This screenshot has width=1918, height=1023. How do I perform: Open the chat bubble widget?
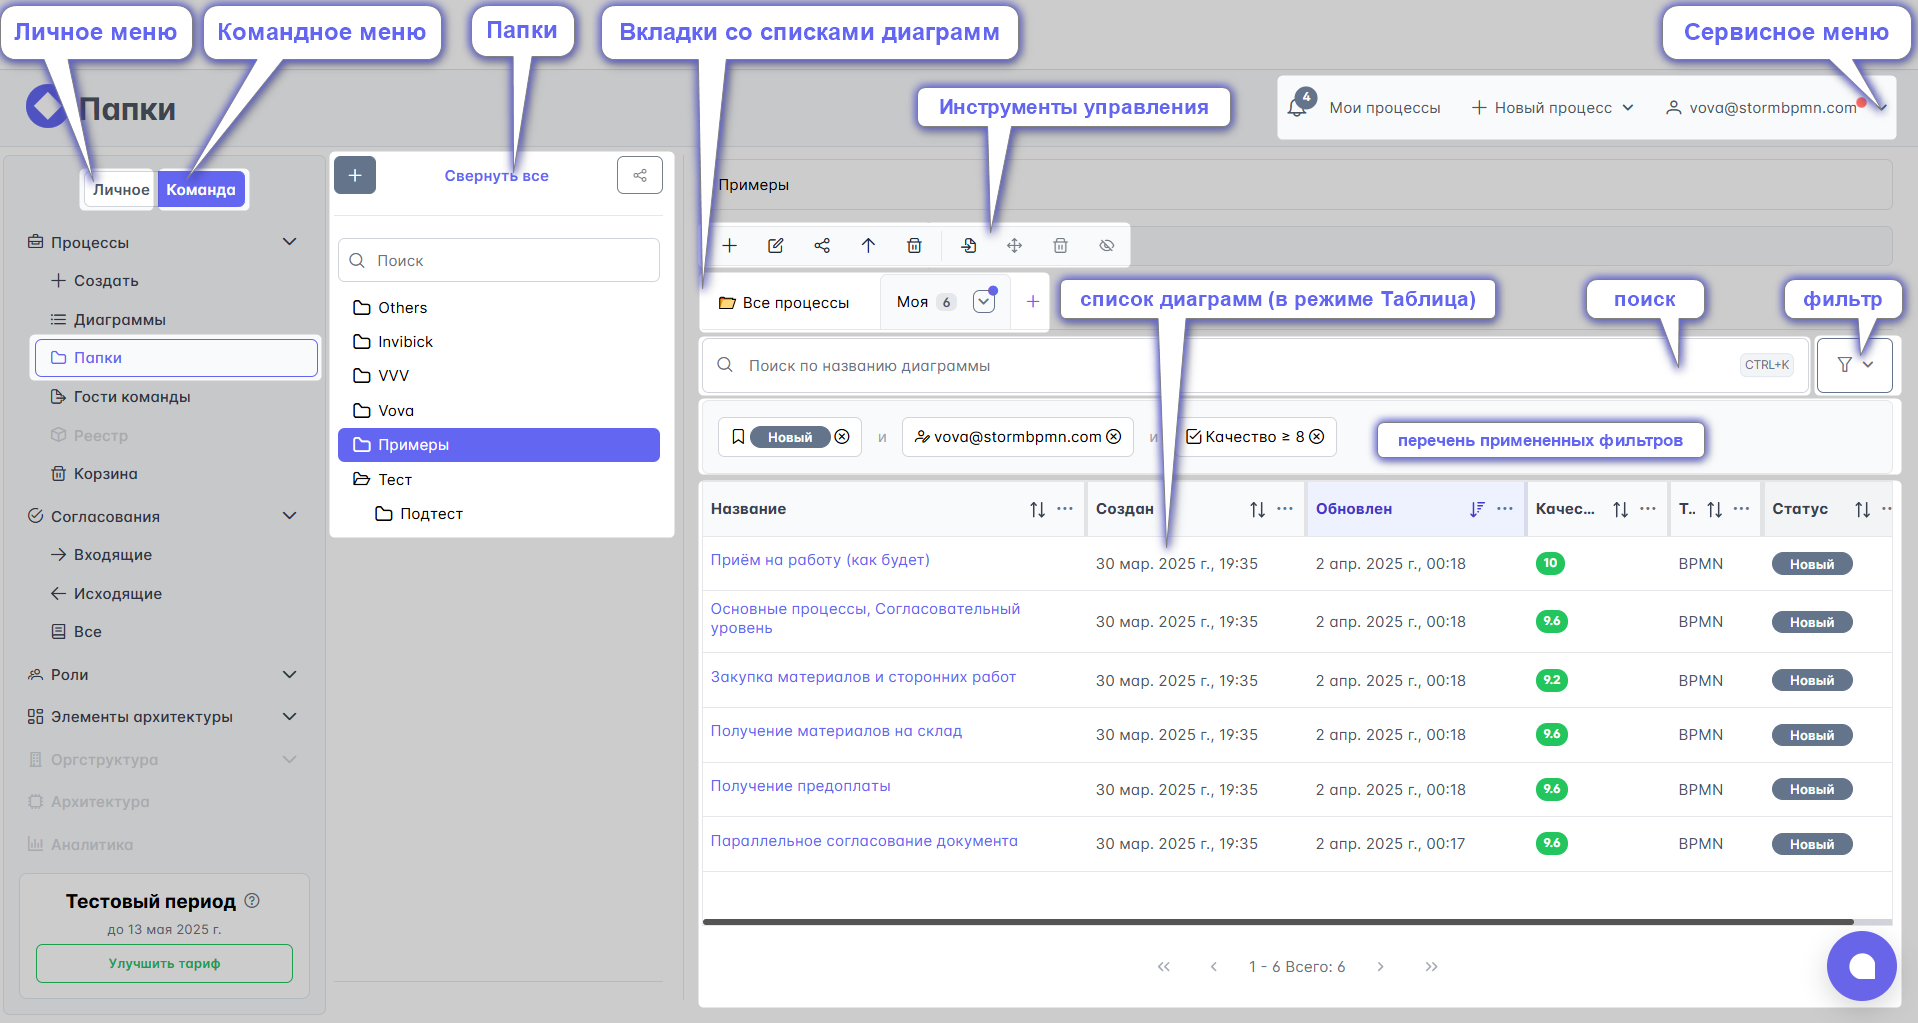coord(1862,966)
